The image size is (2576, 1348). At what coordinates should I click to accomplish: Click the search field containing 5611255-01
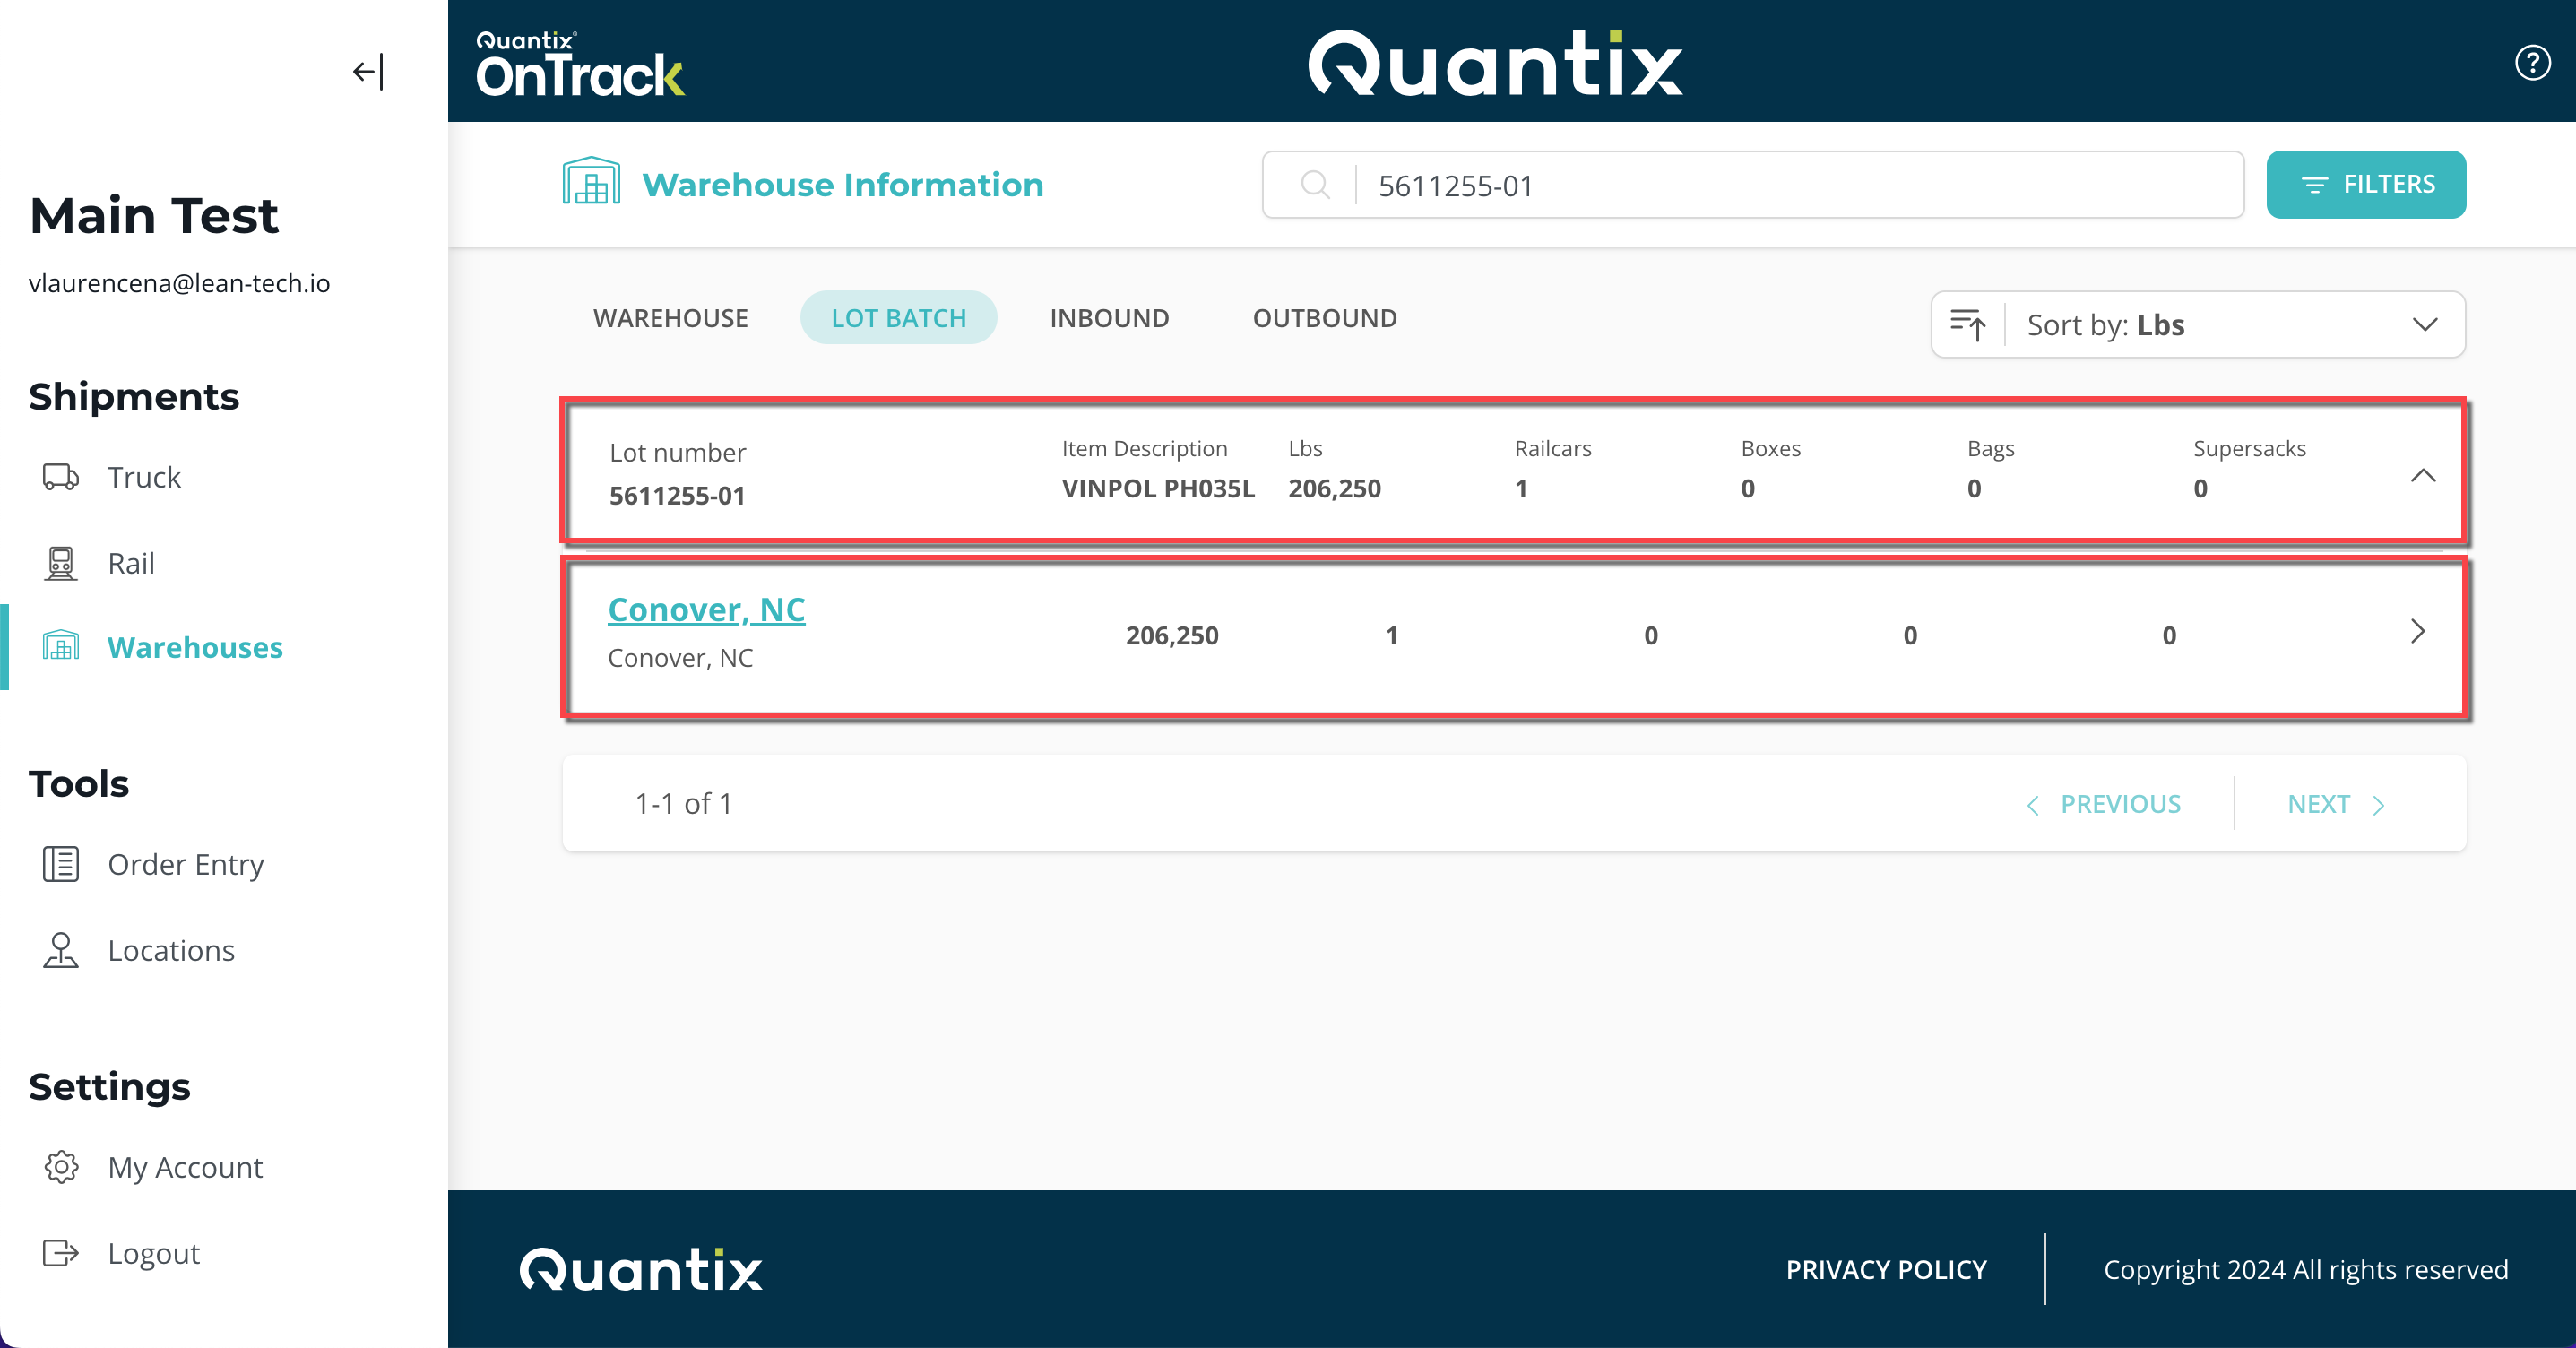coord(1790,185)
